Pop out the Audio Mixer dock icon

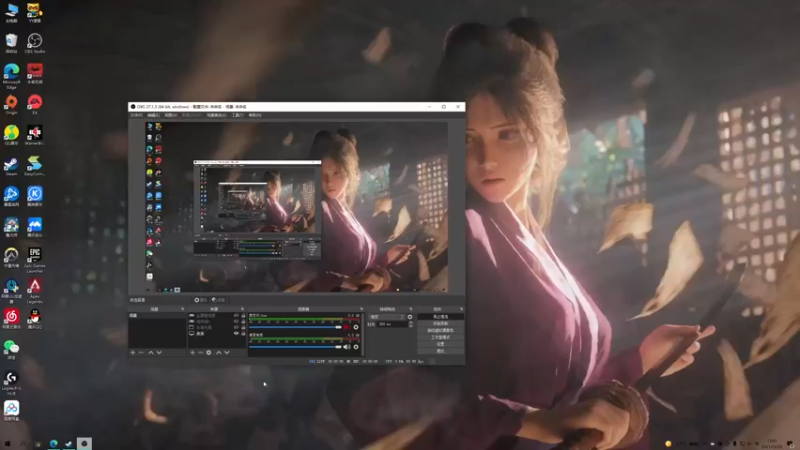(x=361, y=309)
